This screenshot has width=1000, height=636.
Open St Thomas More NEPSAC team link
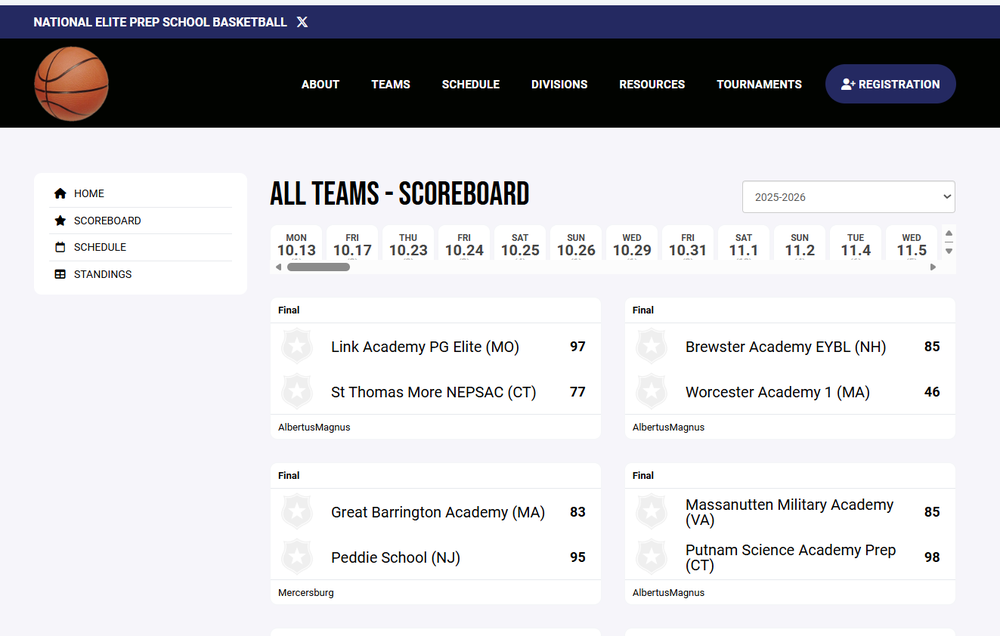click(x=433, y=392)
